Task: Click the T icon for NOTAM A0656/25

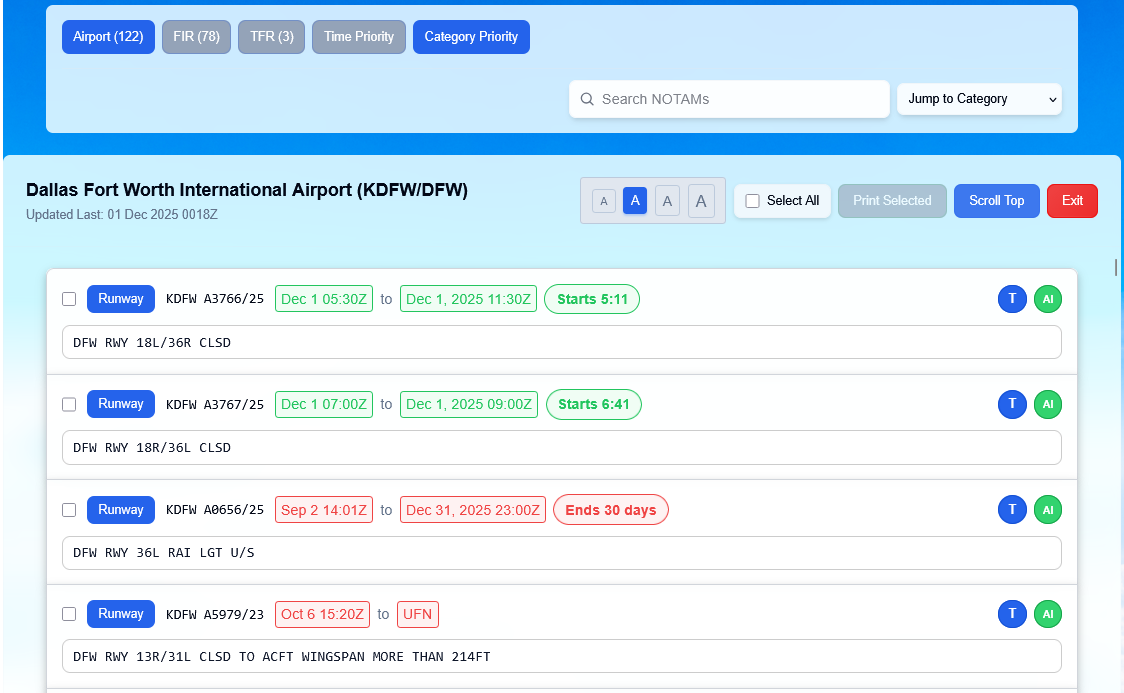Action: click(x=1012, y=510)
